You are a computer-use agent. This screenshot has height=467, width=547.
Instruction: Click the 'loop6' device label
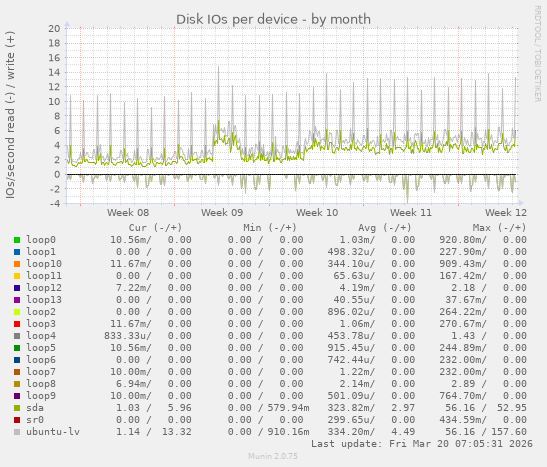pyautogui.click(x=41, y=360)
